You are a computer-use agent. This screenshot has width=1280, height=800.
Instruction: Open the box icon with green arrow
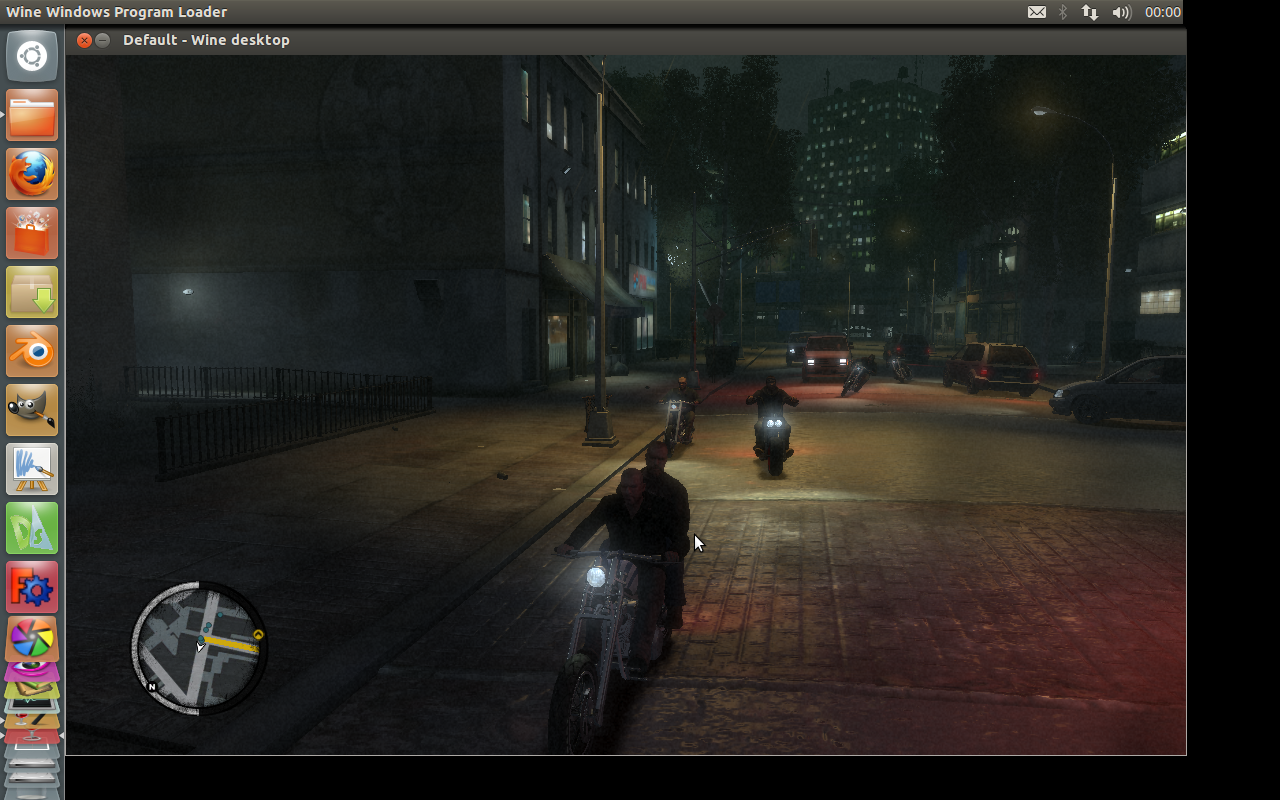[x=32, y=292]
